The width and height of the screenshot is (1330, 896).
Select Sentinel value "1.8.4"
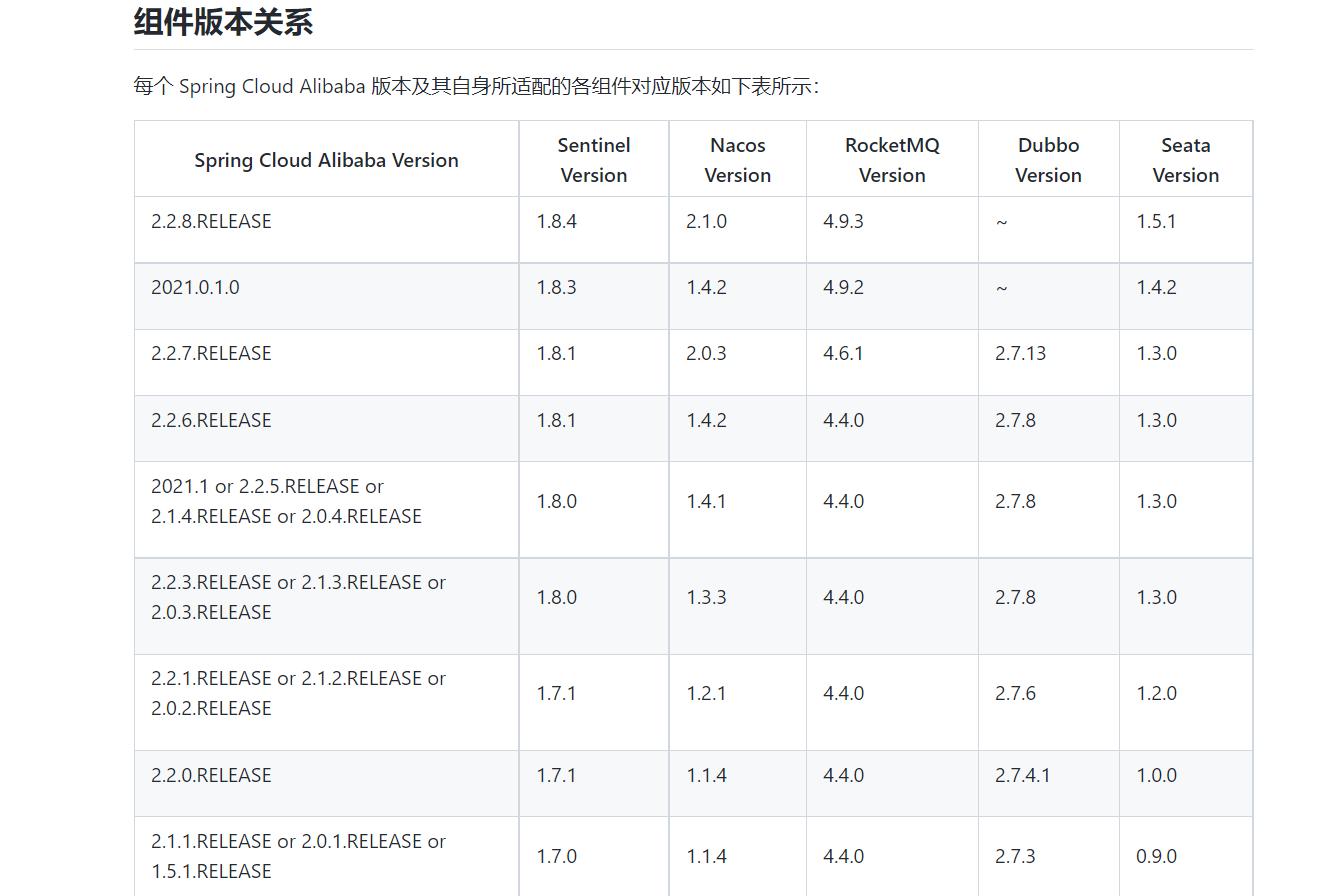tap(556, 221)
